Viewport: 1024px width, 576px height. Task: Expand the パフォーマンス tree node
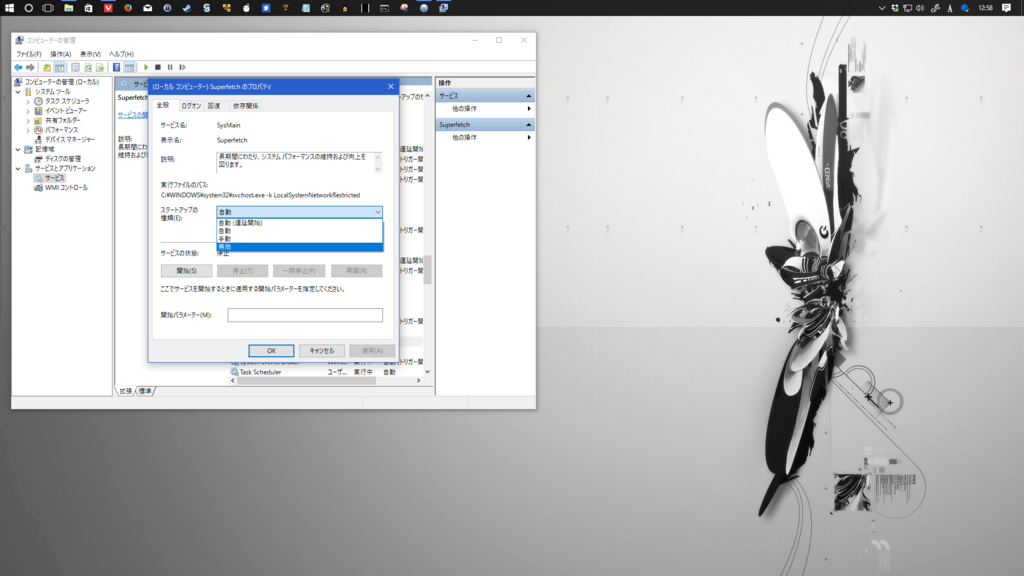[28, 130]
